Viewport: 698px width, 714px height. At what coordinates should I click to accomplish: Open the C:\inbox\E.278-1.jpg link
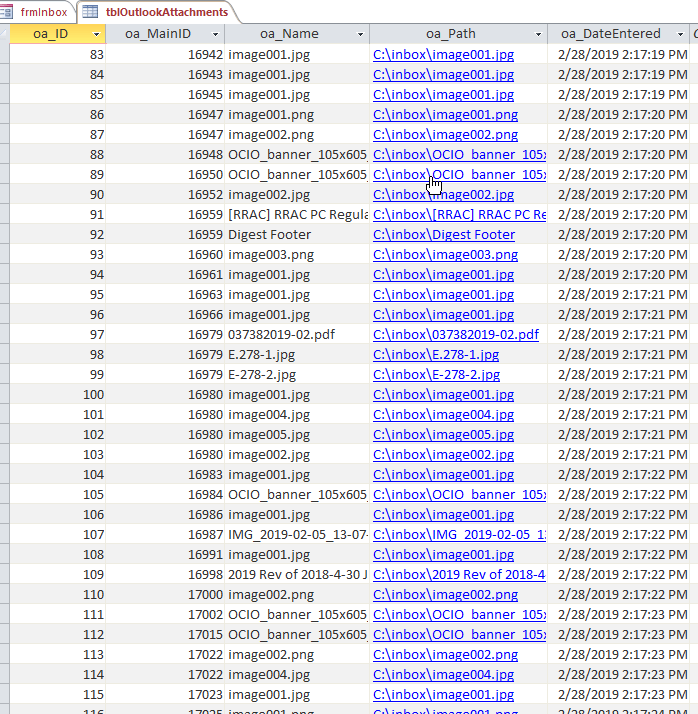coord(436,355)
